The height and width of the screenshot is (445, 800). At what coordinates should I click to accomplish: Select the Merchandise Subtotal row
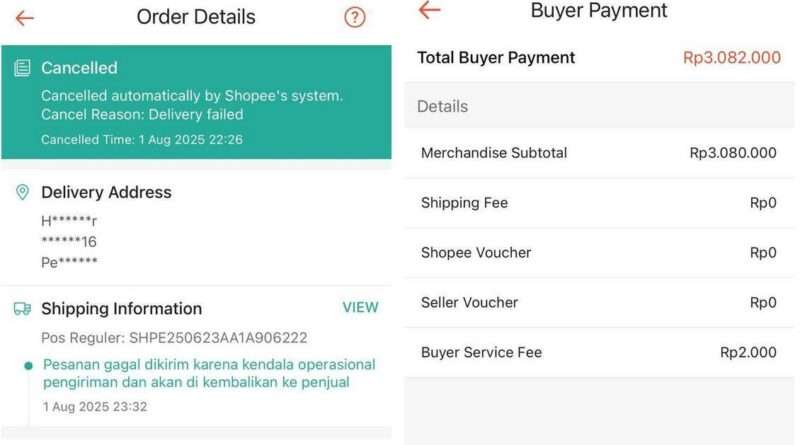pos(599,153)
